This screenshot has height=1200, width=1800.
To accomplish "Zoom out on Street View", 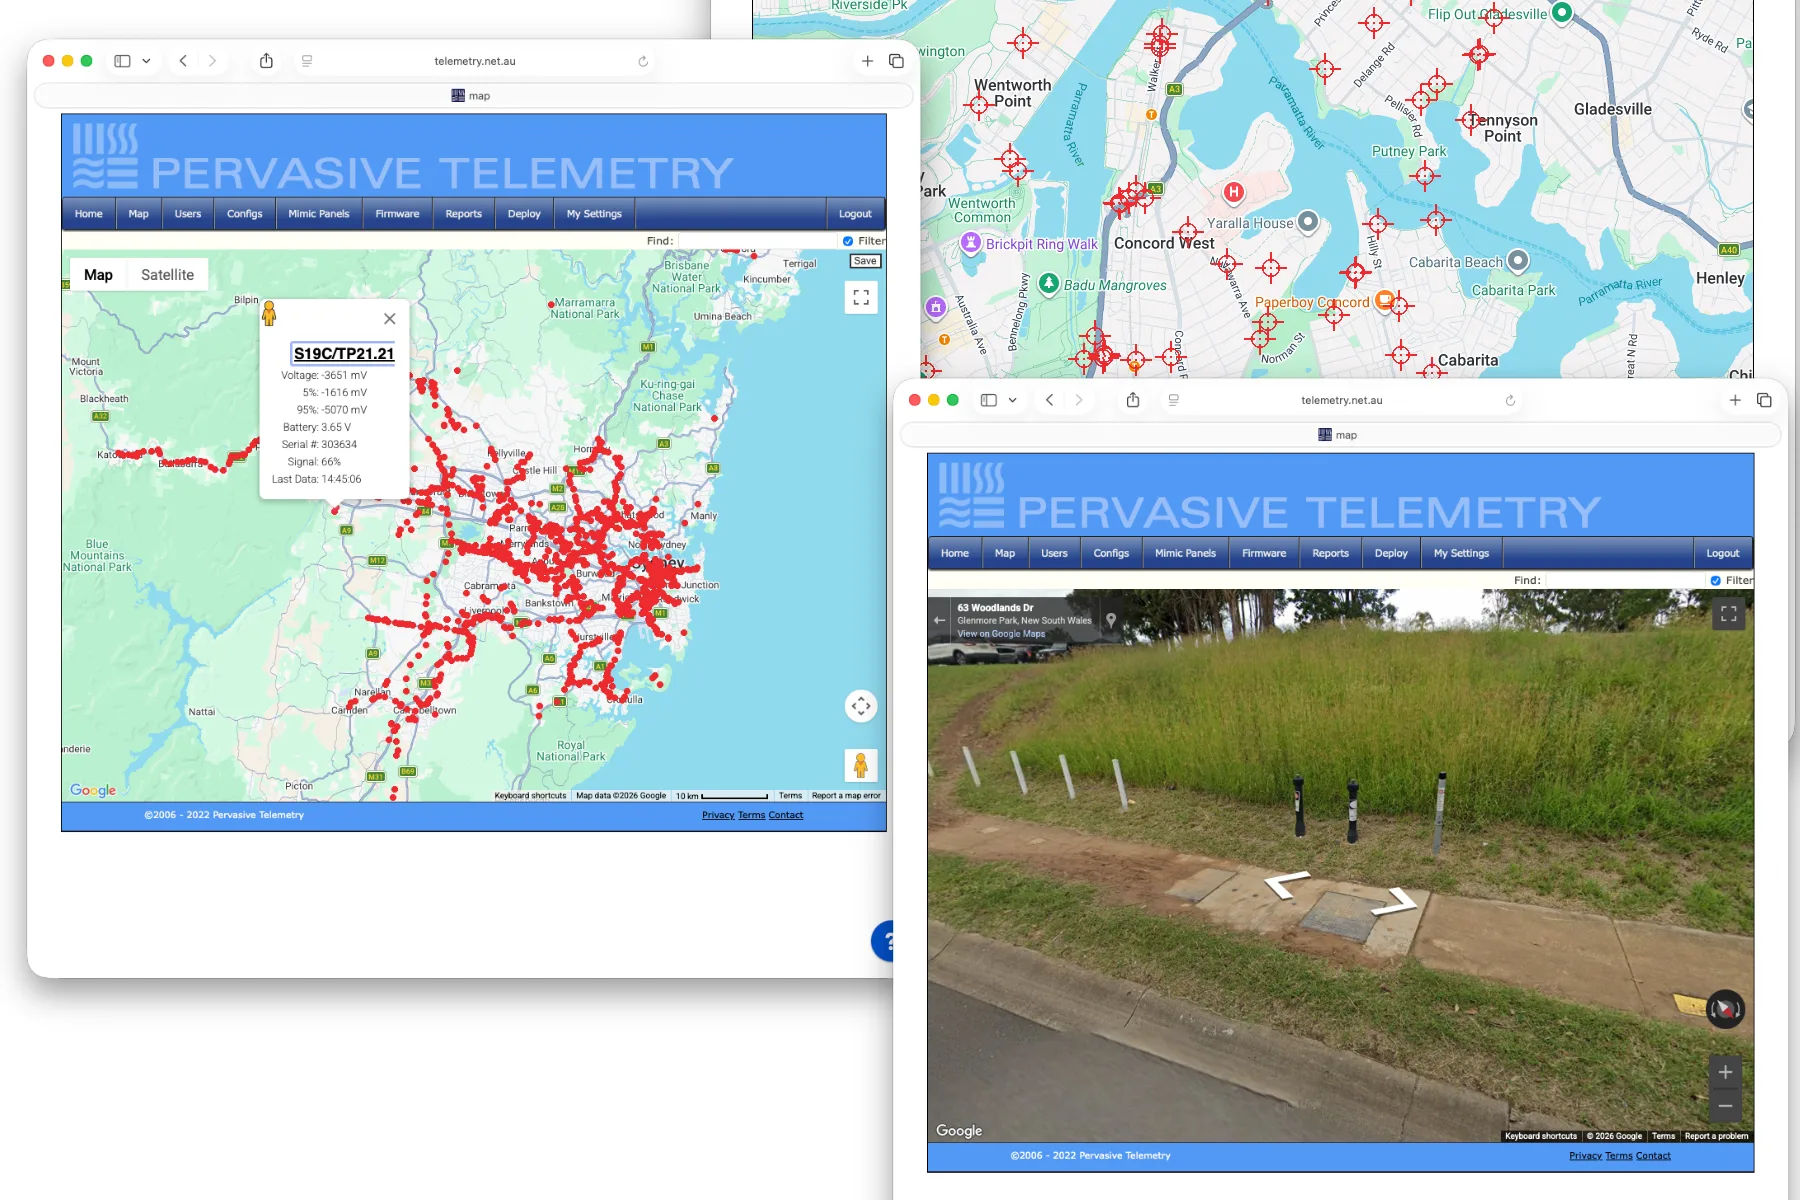I will pos(1725,1106).
